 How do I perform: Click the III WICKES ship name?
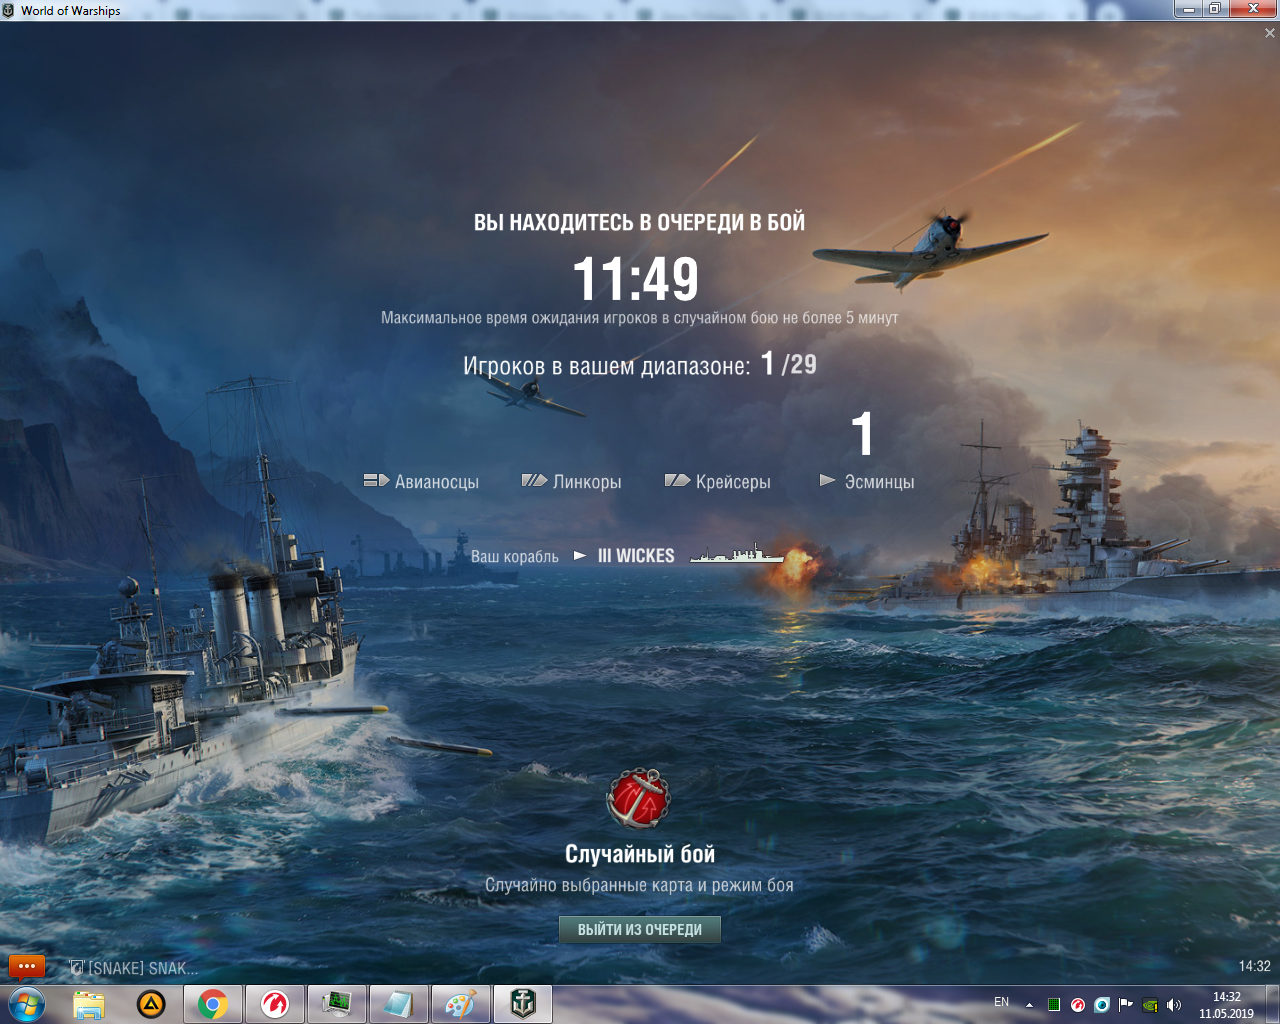636,556
